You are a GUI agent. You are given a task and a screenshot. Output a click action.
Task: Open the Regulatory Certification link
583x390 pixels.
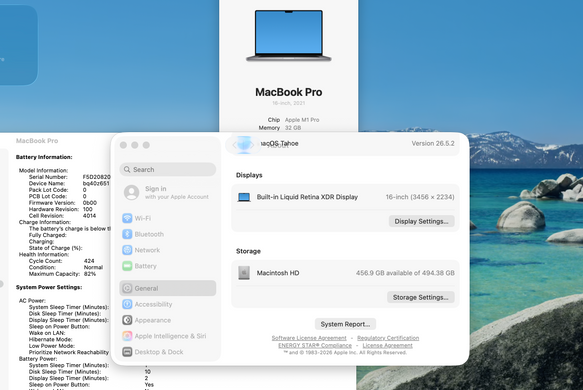tap(388, 338)
